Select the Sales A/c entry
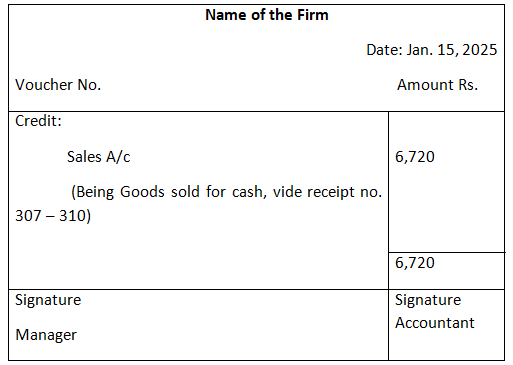Viewport: 513px width, 365px height. 98,157
